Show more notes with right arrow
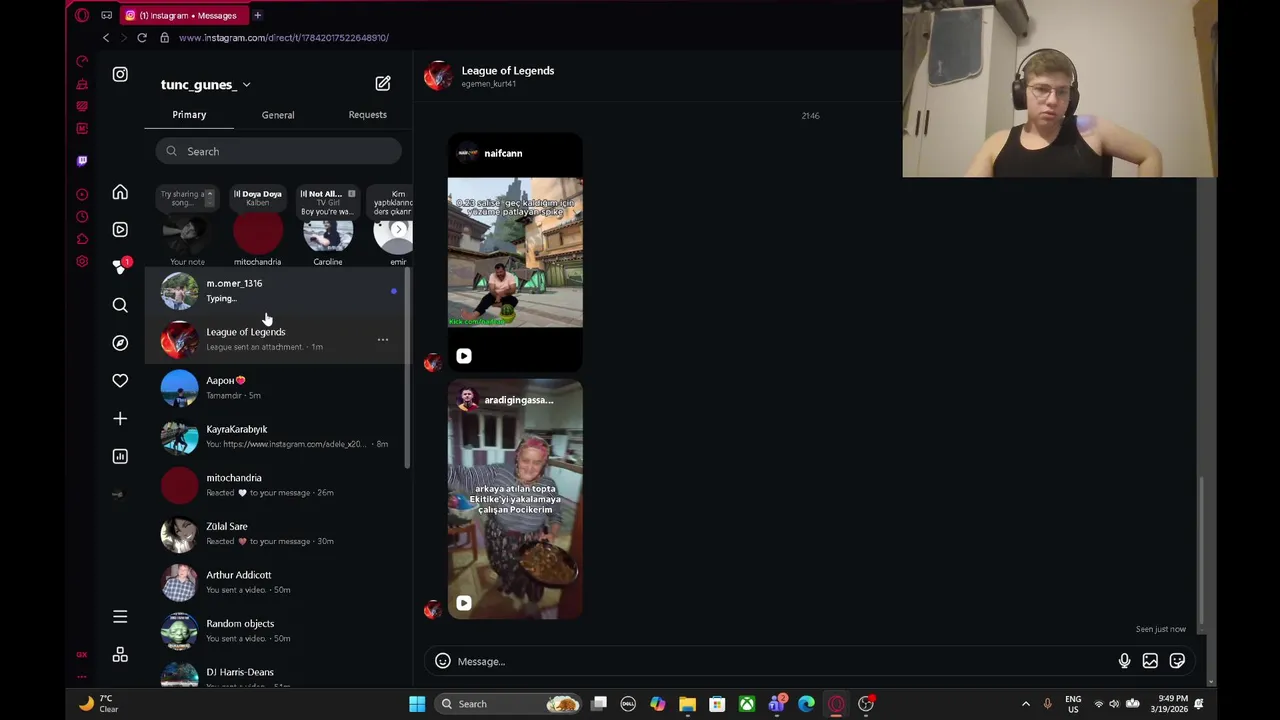The height and width of the screenshot is (720, 1280). [399, 229]
